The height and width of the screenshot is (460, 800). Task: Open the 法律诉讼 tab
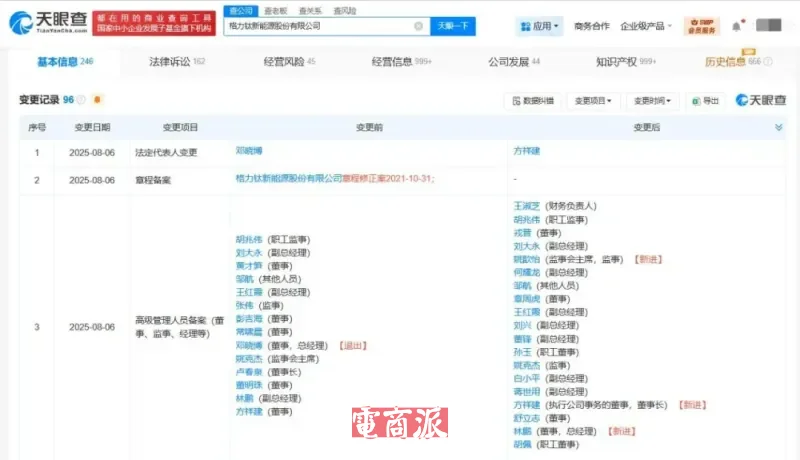(177, 62)
